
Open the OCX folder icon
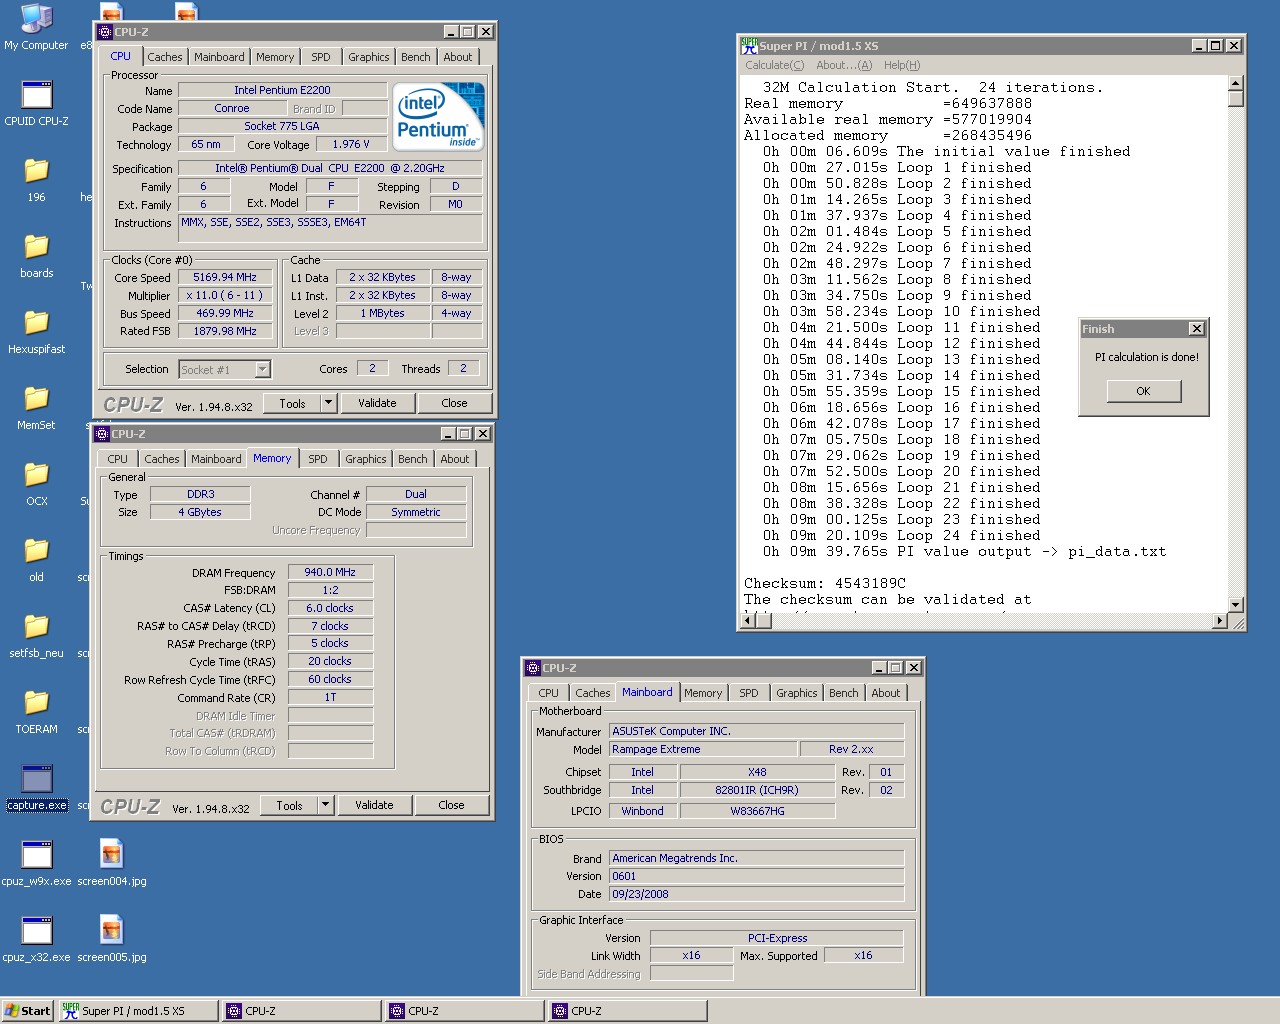tap(36, 484)
